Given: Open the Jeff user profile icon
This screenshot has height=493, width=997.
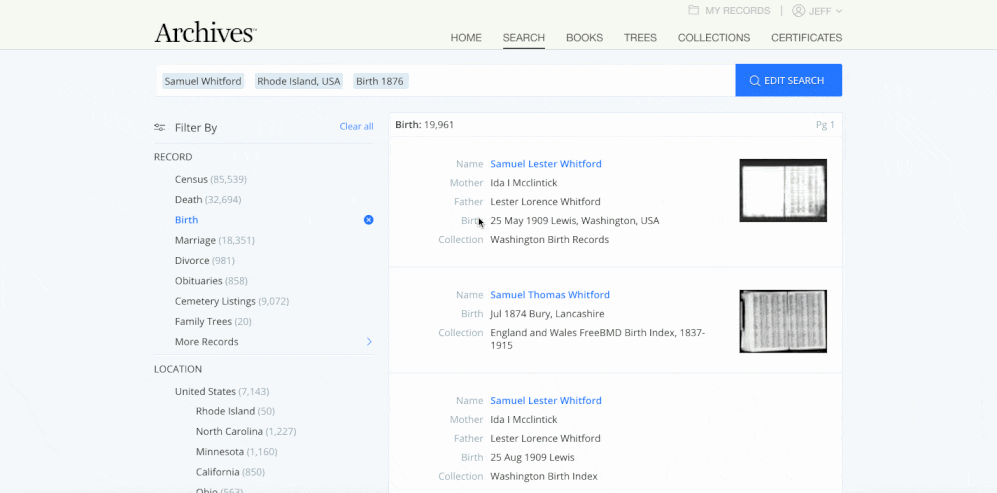Looking at the screenshot, I should pos(799,11).
